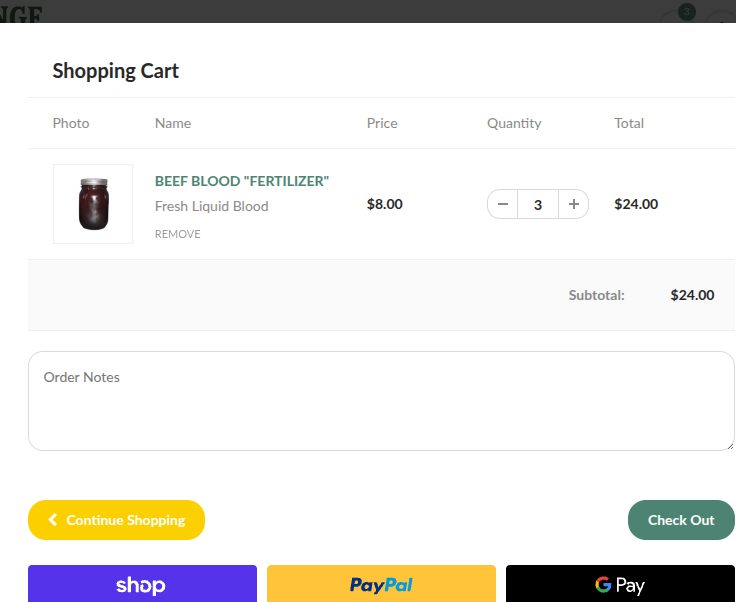Viewport: 736px width, 602px height.
Task: Pay using the PayPal button
Action: [381, 585]
